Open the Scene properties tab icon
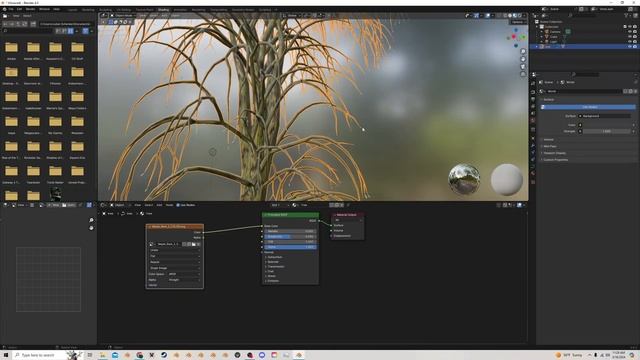 pyautogui.click(x=533, y=113)
